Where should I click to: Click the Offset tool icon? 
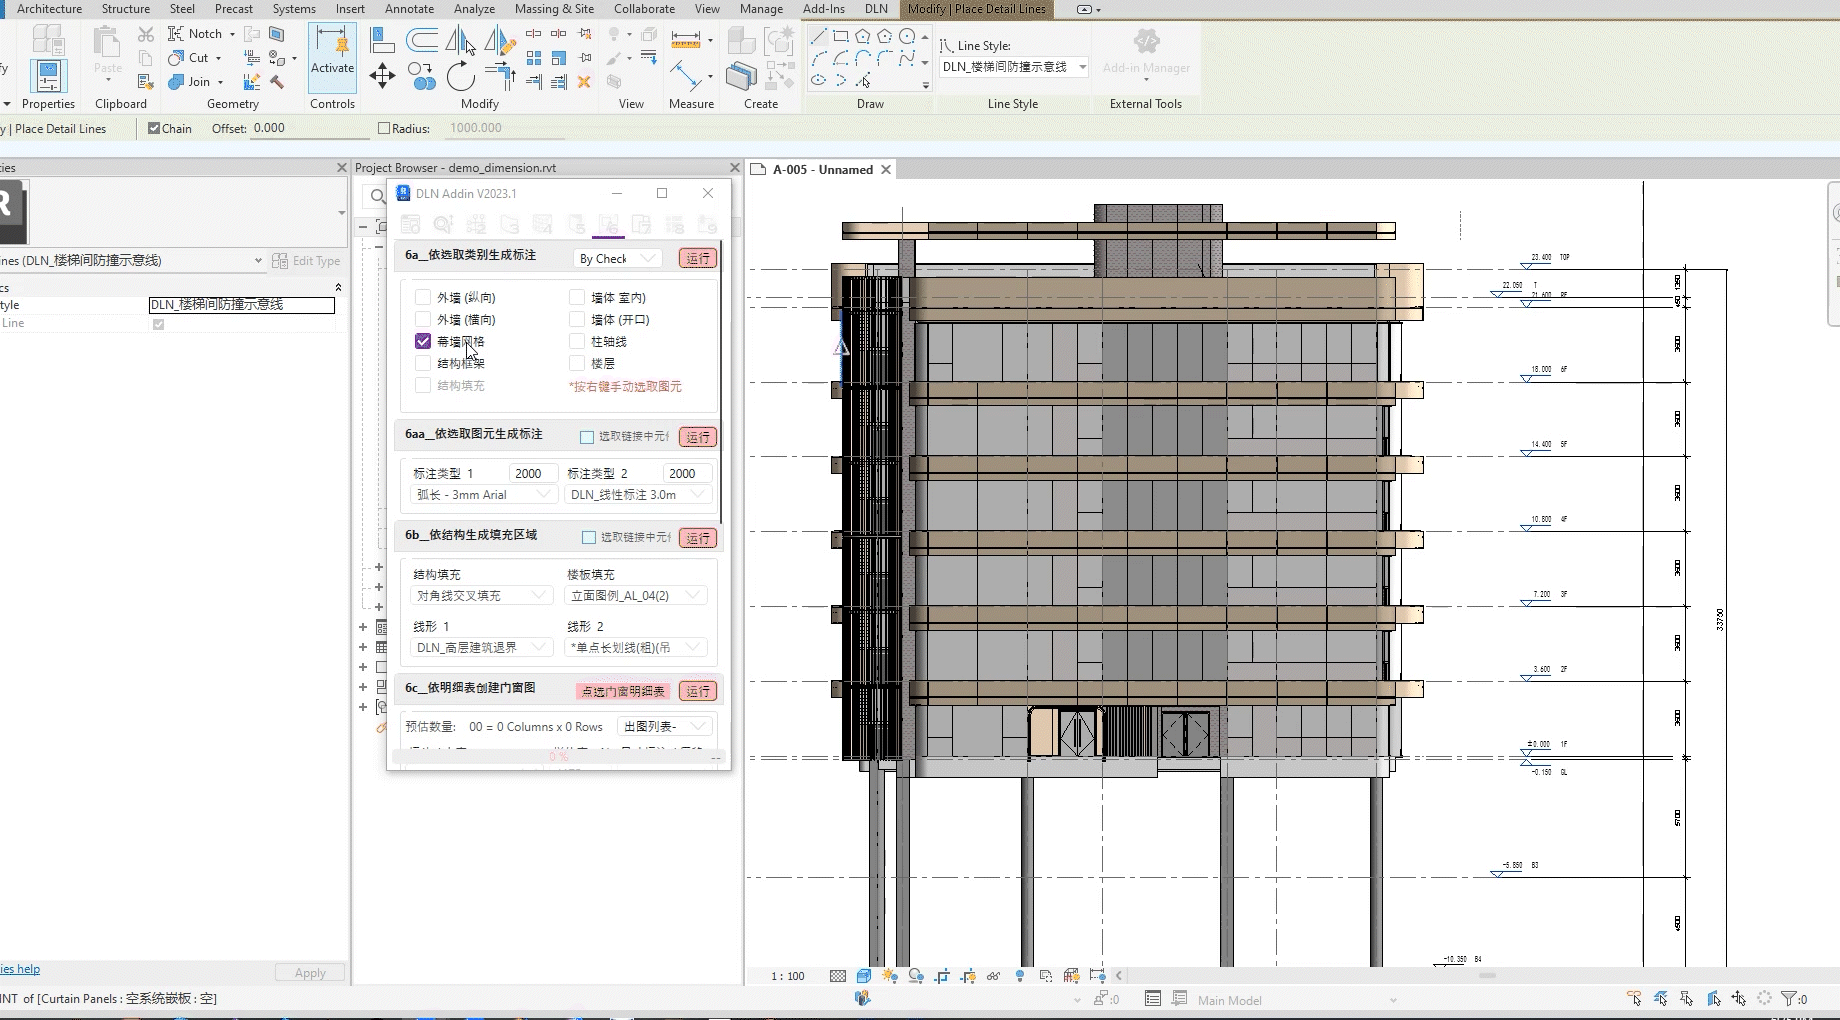click(x=422, y=40)
